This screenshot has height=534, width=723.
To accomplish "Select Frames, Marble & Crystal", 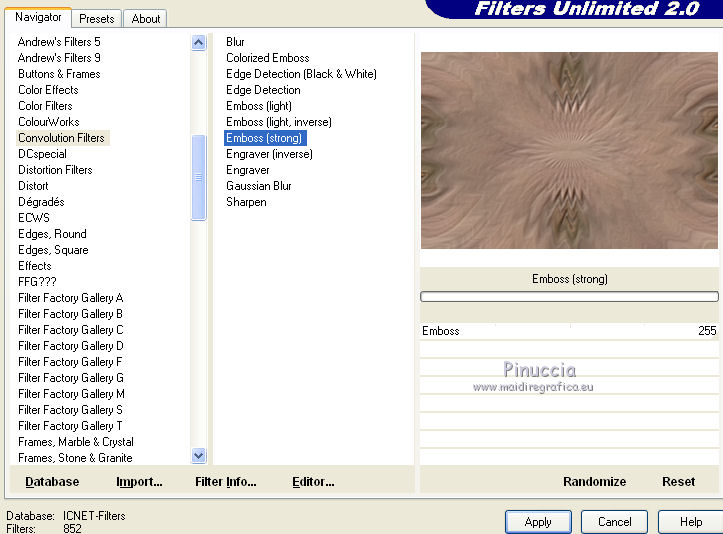I will point(76,442).
